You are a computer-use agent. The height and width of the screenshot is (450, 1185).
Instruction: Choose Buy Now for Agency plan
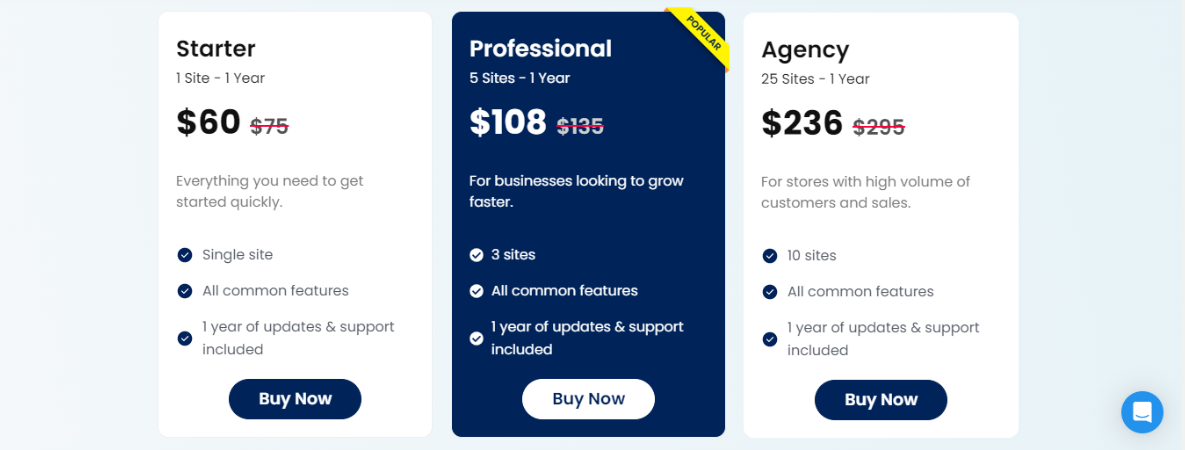(881, 400)
